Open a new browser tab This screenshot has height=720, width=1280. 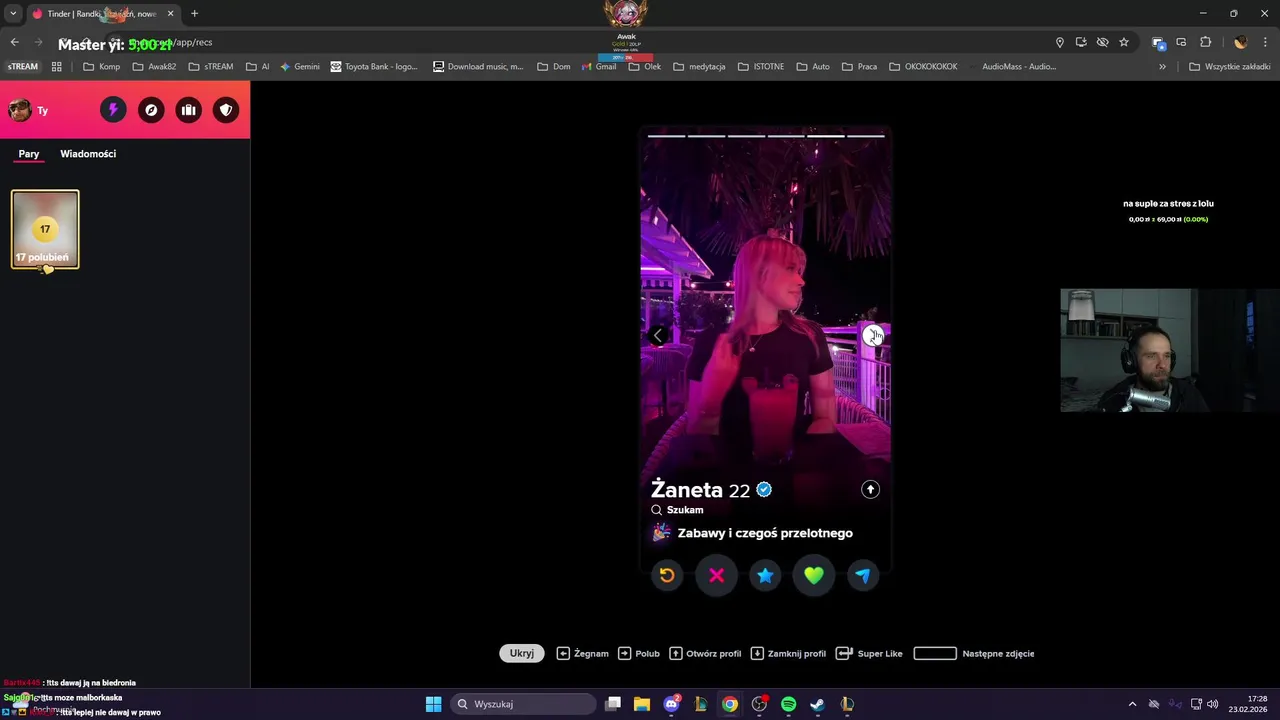(194, 13)
